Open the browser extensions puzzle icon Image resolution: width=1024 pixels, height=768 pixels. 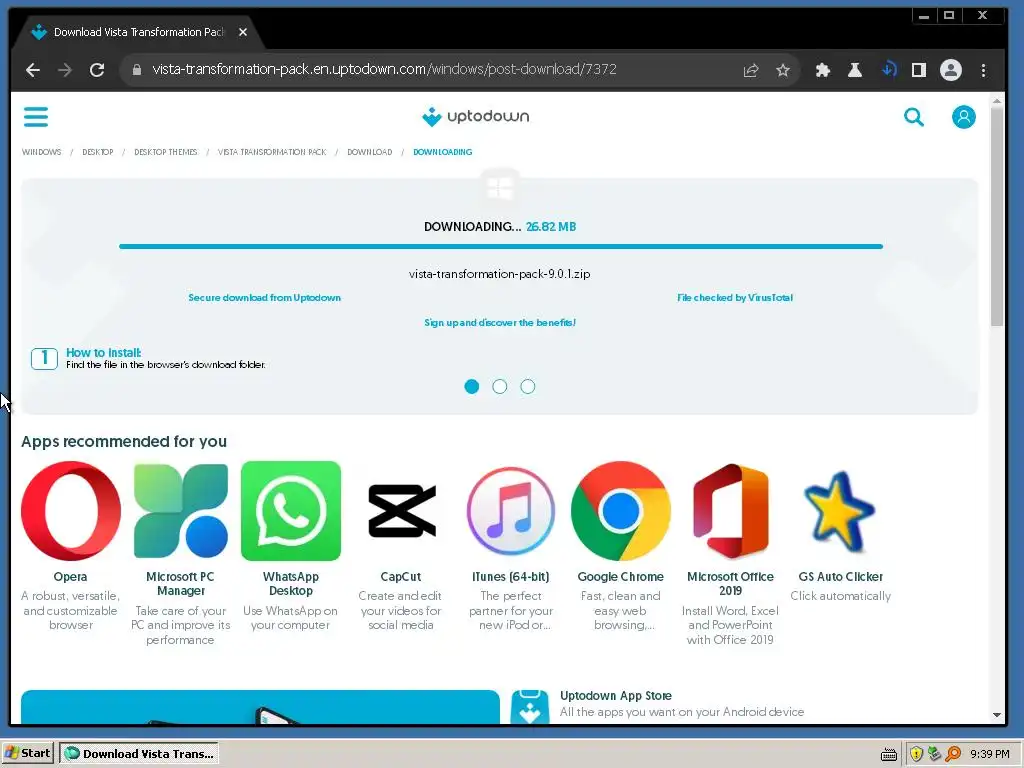pyautogui.click(x=823, y=70)
